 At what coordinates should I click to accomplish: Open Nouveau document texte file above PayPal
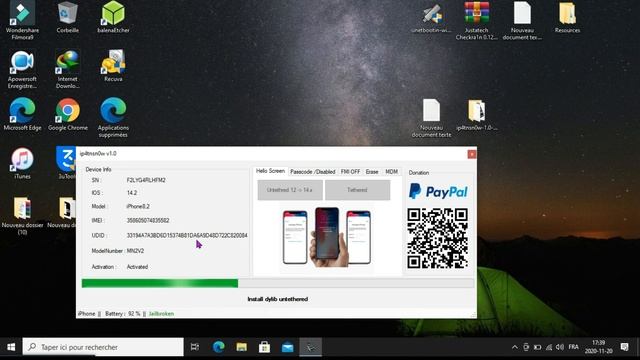pos(431,118)
